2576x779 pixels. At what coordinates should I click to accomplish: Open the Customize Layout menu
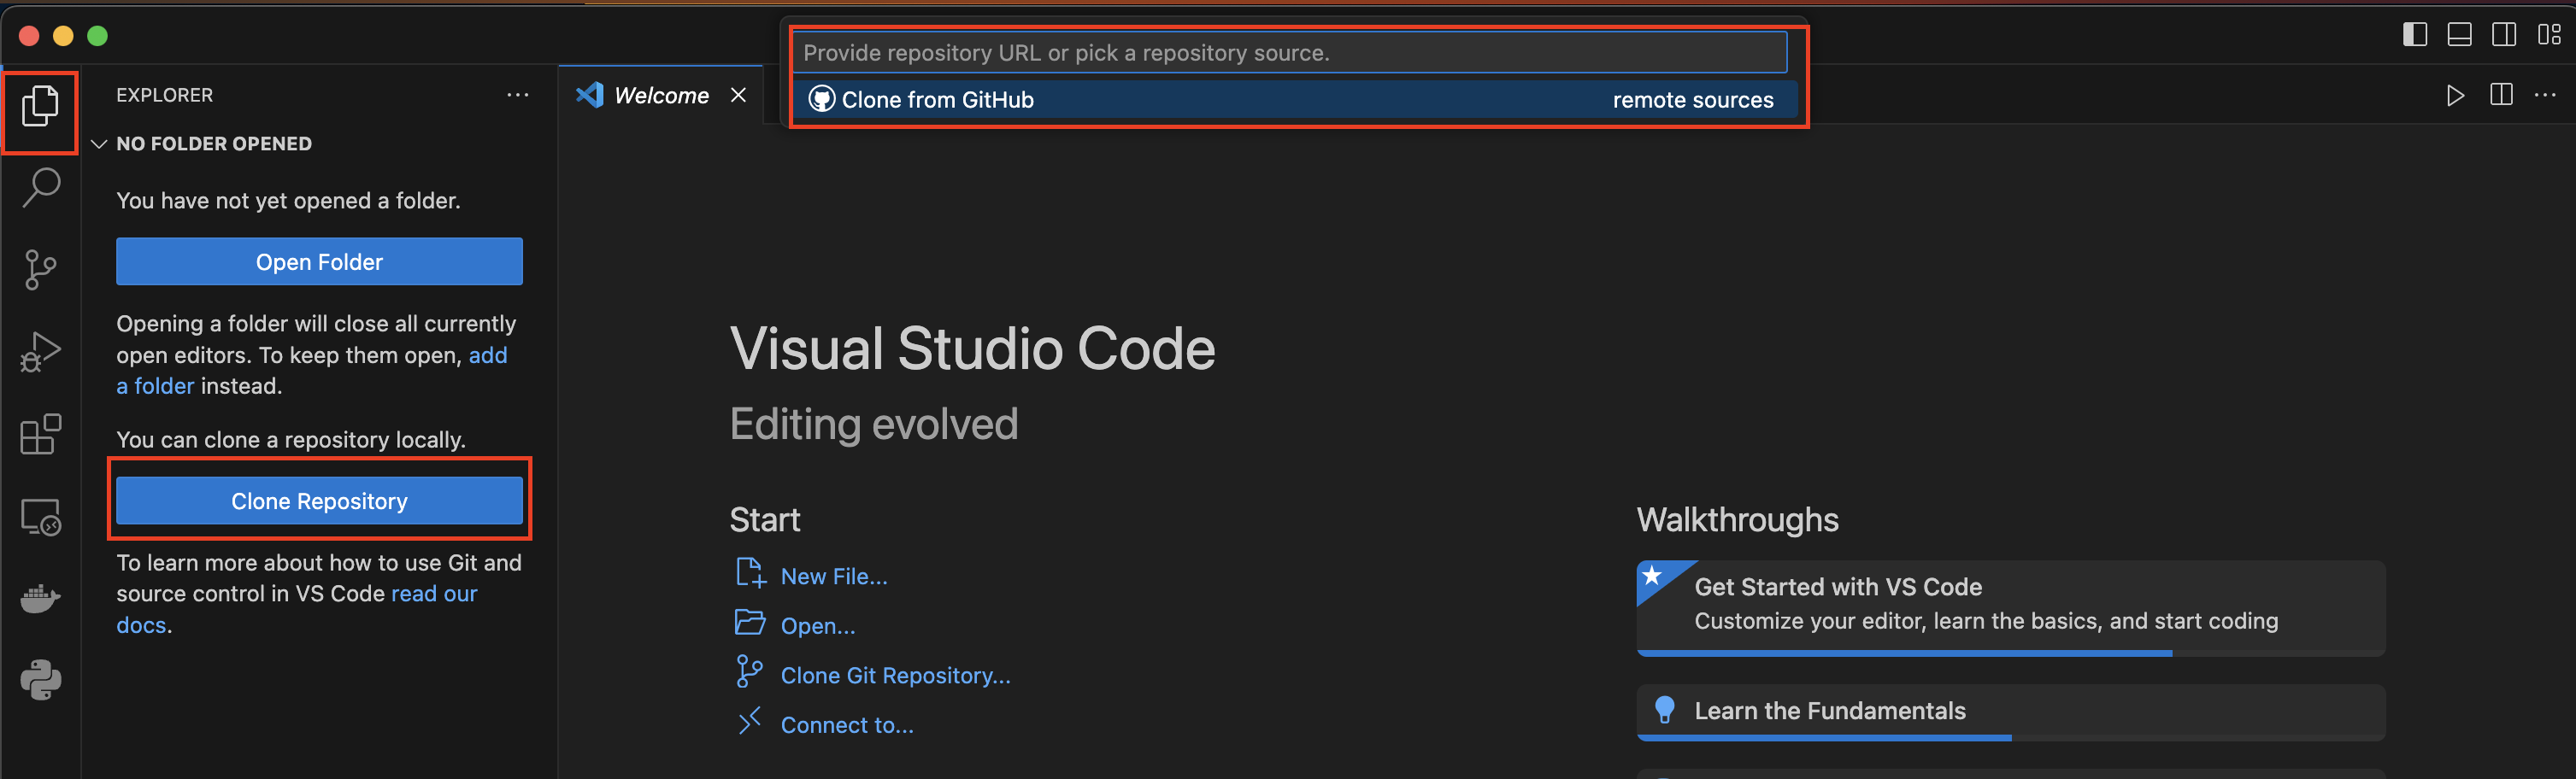2549,35
